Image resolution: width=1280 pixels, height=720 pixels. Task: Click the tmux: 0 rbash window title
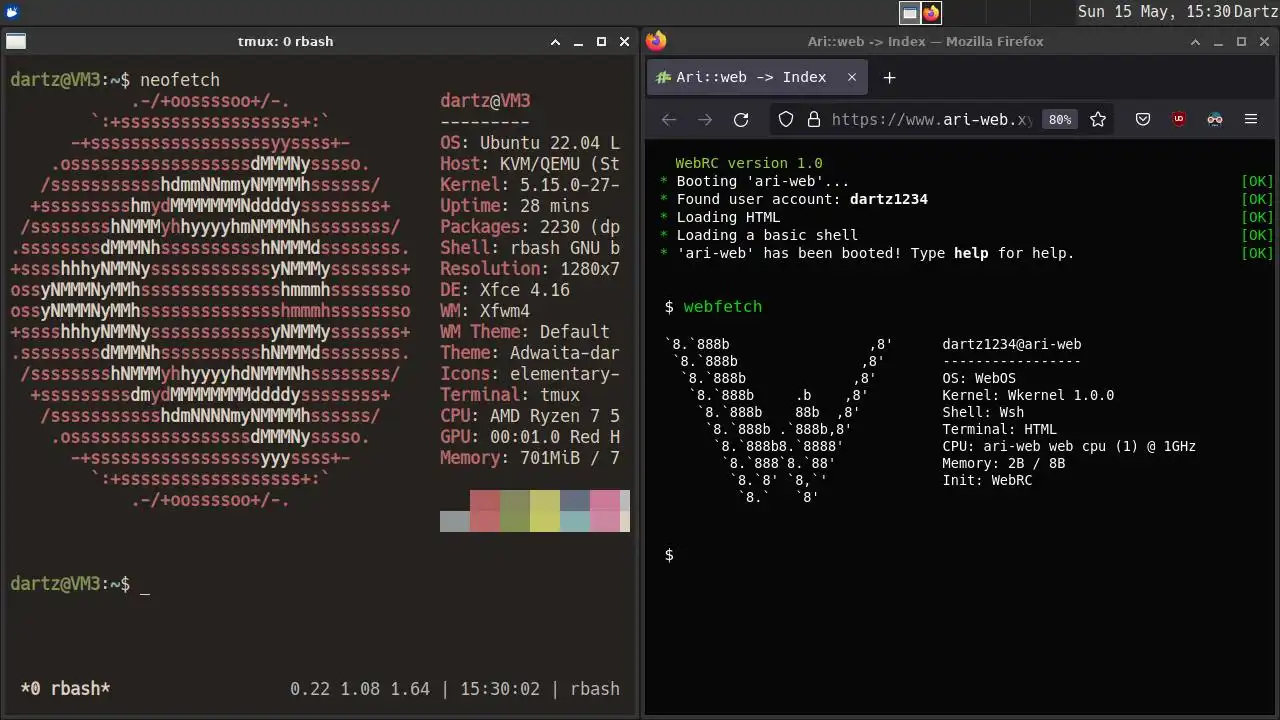click(285, 42)
